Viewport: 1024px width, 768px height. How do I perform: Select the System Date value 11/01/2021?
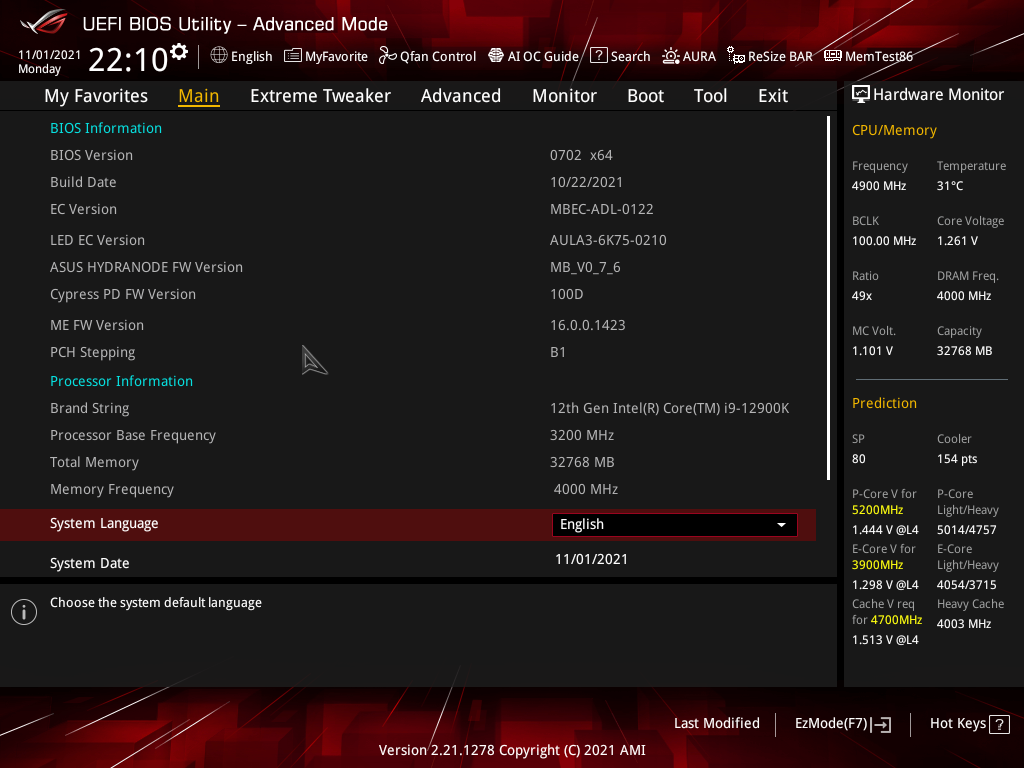click(591, 559)
